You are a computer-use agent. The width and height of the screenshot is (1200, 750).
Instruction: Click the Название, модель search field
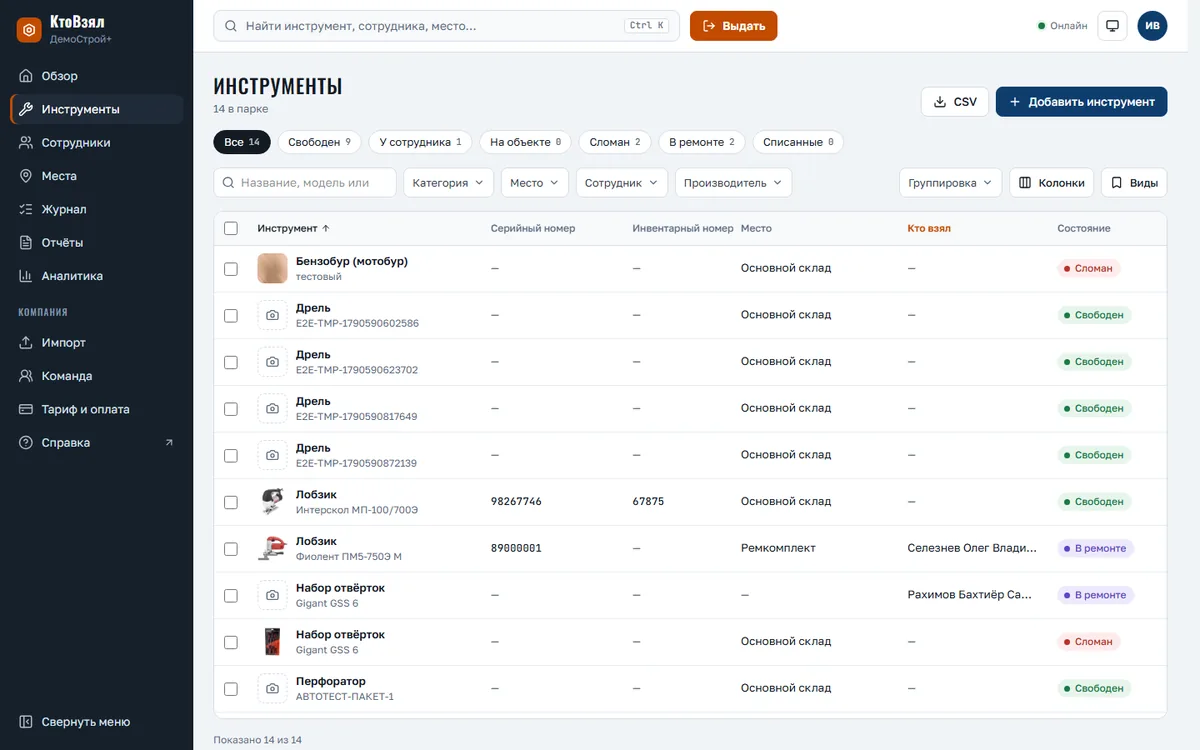pos(305,183)
